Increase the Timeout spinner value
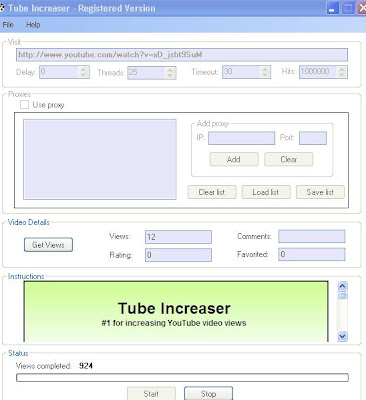This screenshot has height=400, width=366. [x=265, y=69]
